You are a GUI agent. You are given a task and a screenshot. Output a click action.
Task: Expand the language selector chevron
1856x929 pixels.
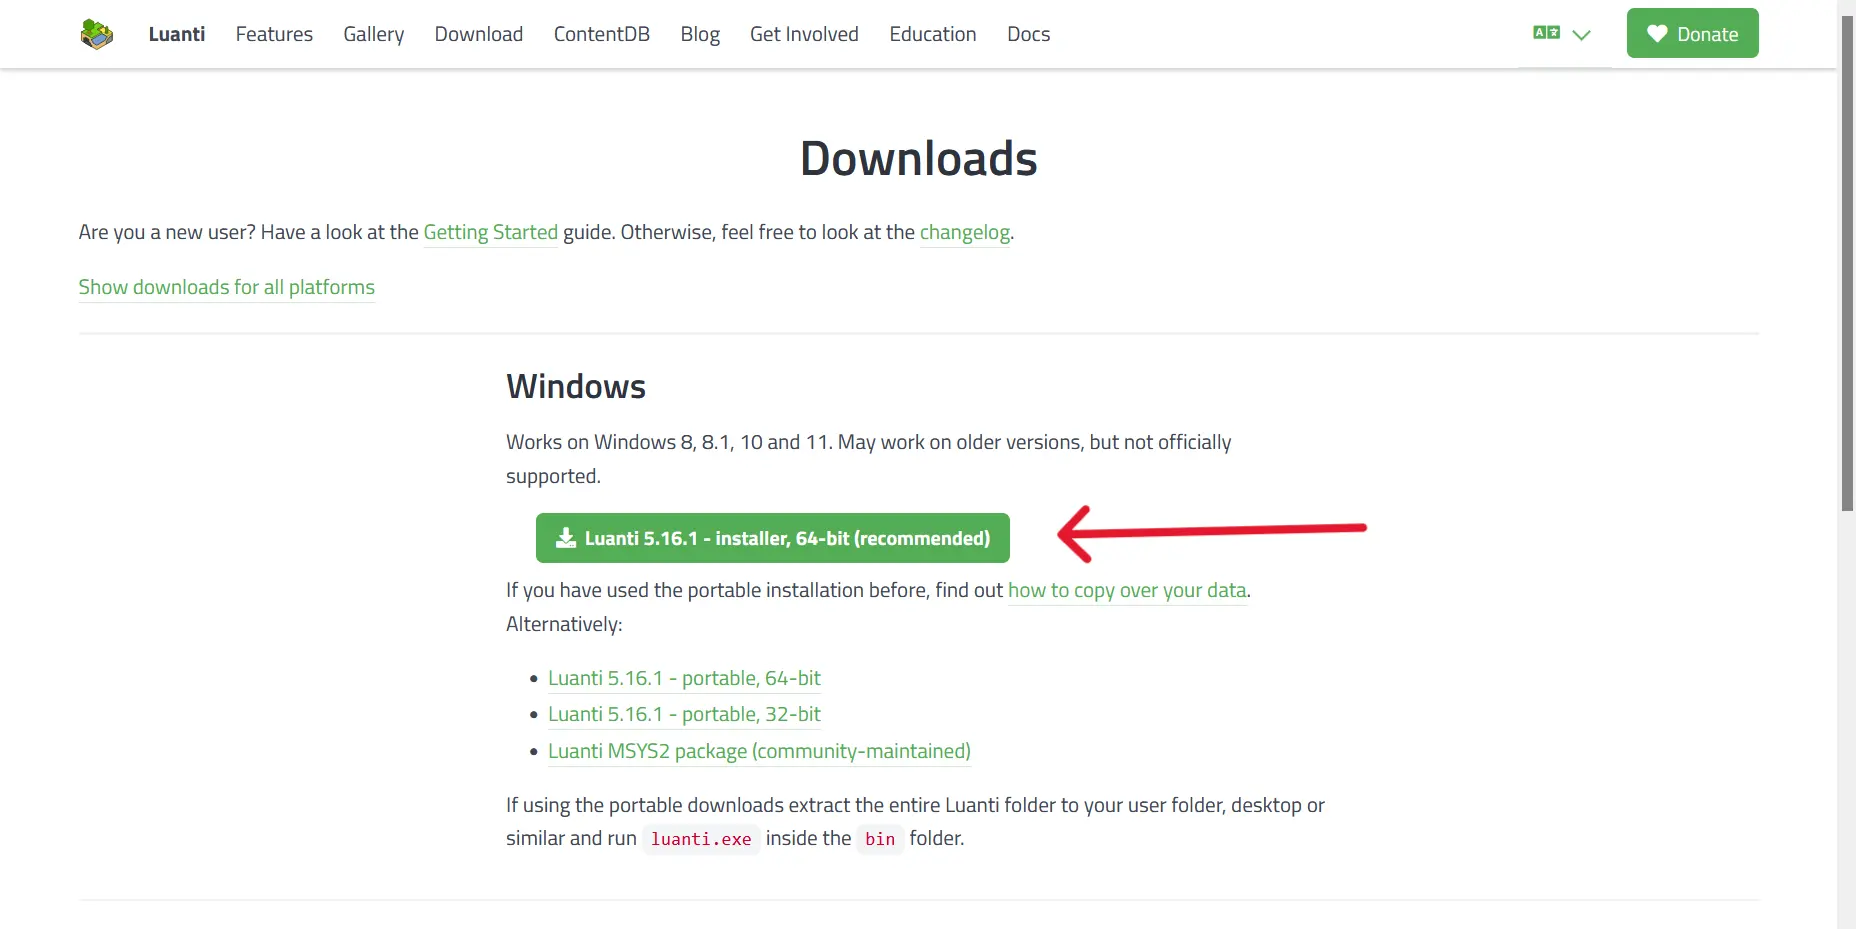pyautogui.click(x=1581, y=35)
